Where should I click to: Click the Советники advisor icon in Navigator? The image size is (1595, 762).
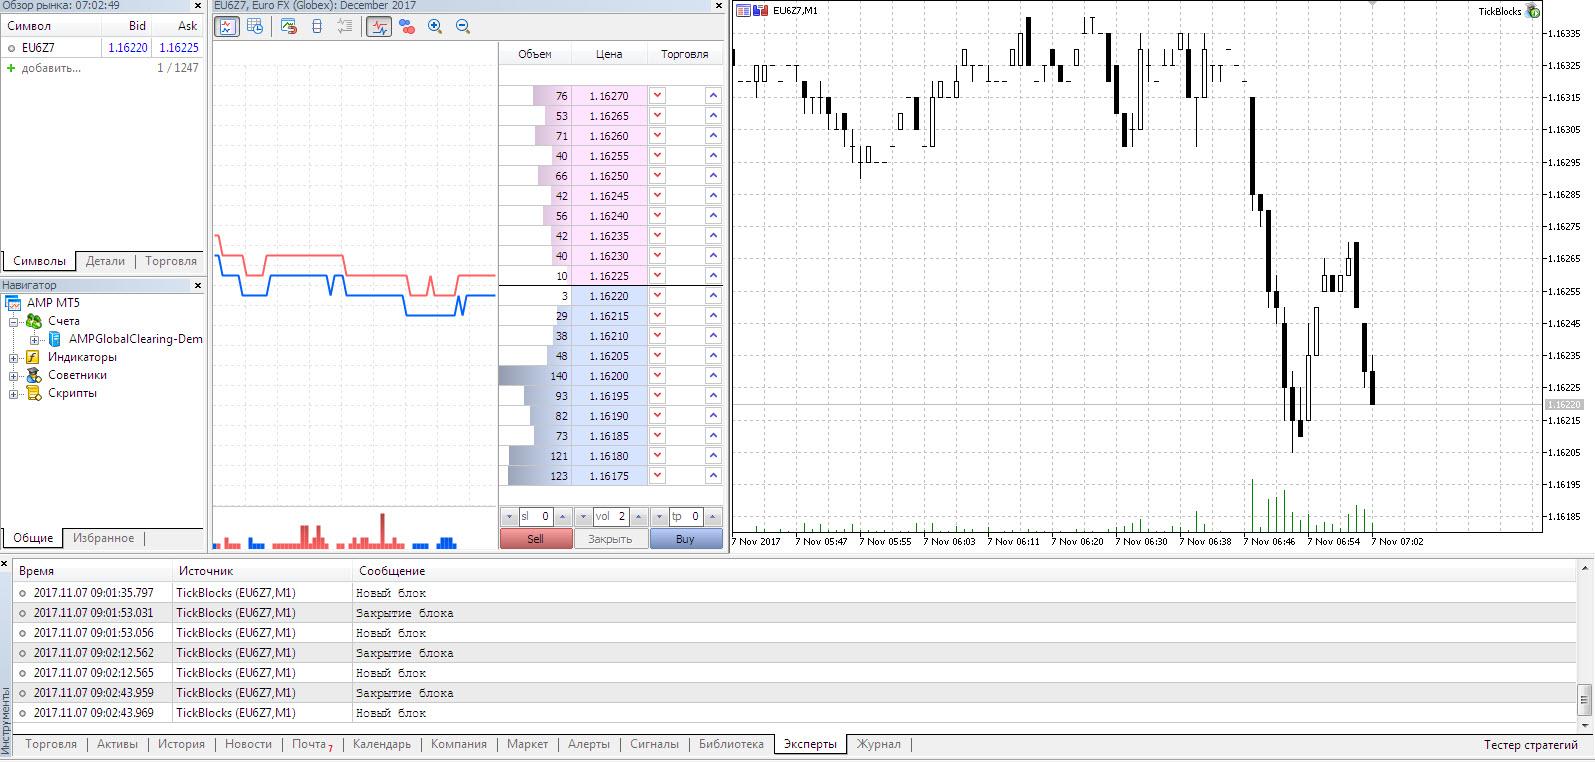click(x=33, y=375)
